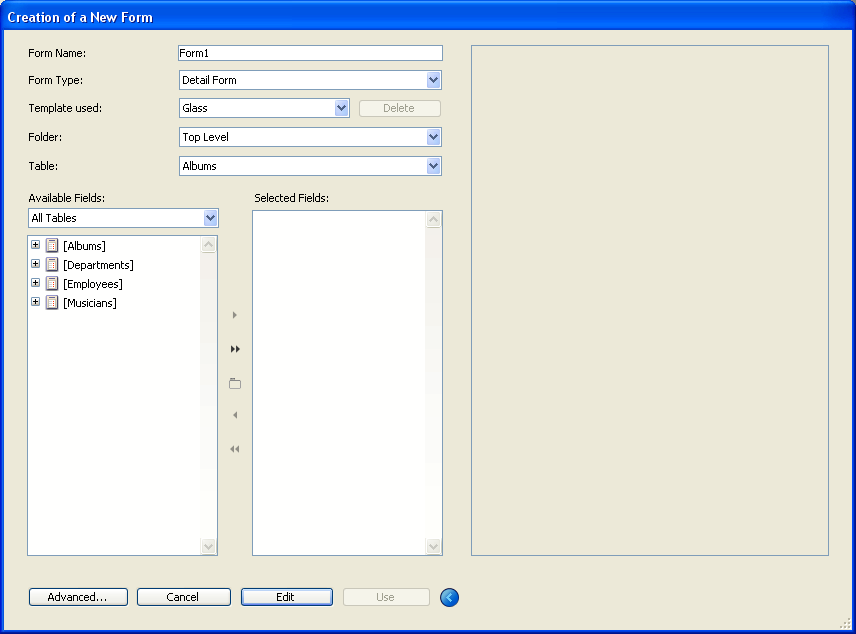Click the Employees table icon
The image size is (856, 634).
[x=52, y=283]
